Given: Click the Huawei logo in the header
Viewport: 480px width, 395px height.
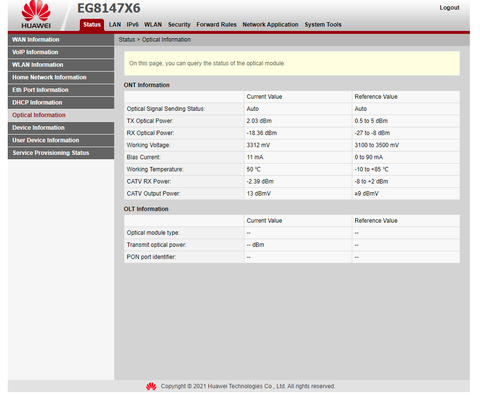Looking at the screenshot, I should point(36,15).
